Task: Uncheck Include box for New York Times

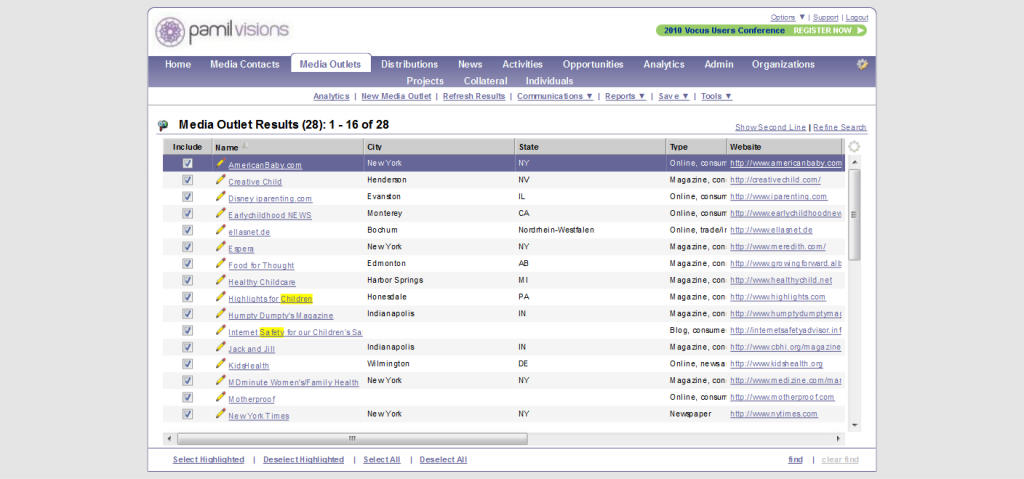Action: point(187,414)
